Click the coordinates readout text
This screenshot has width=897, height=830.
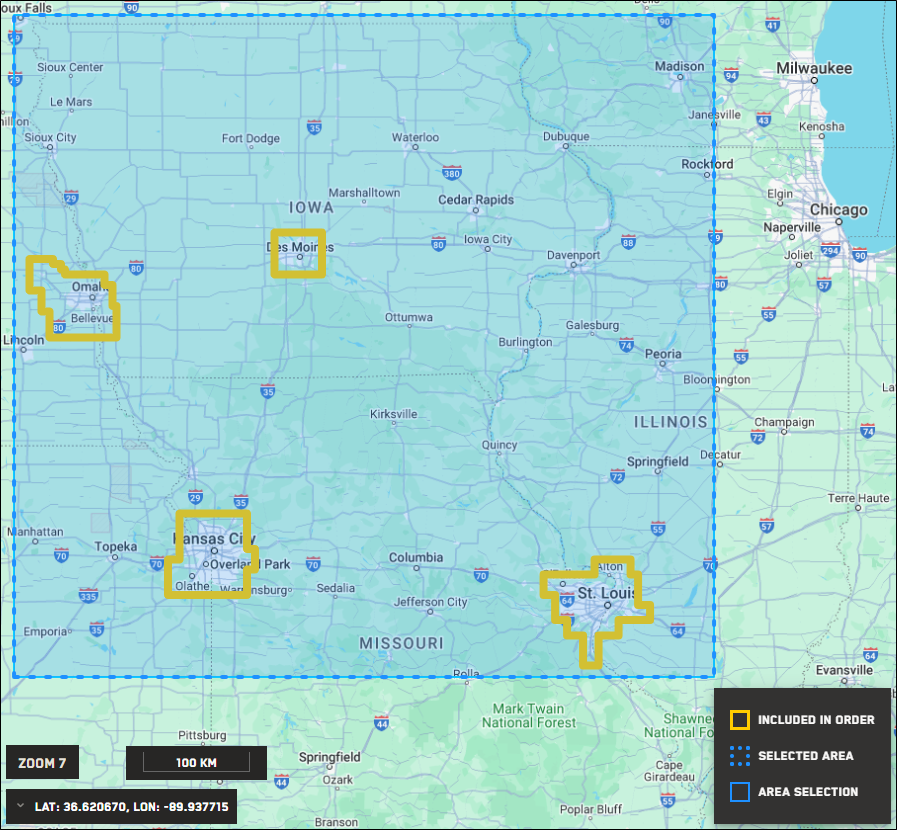tap(132, 807)
